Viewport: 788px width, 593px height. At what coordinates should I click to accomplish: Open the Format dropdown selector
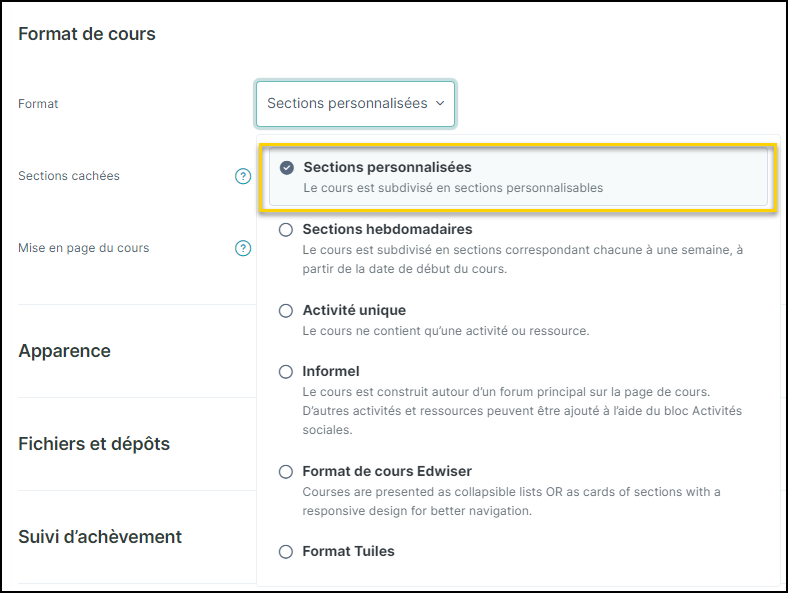pos(355,104)
